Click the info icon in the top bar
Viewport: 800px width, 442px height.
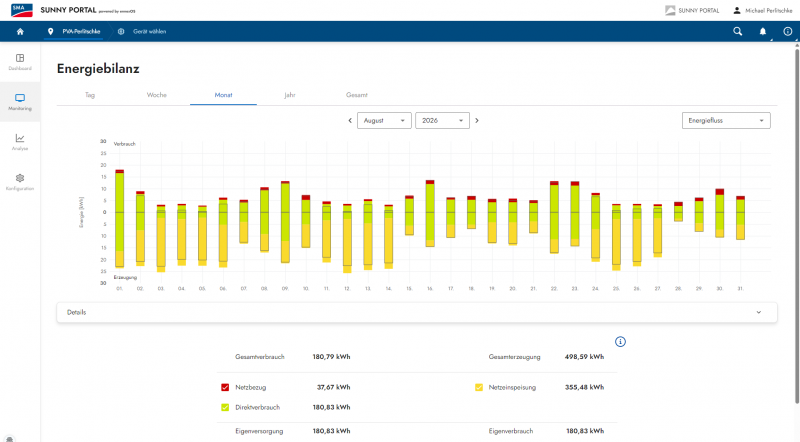(788, 32)
